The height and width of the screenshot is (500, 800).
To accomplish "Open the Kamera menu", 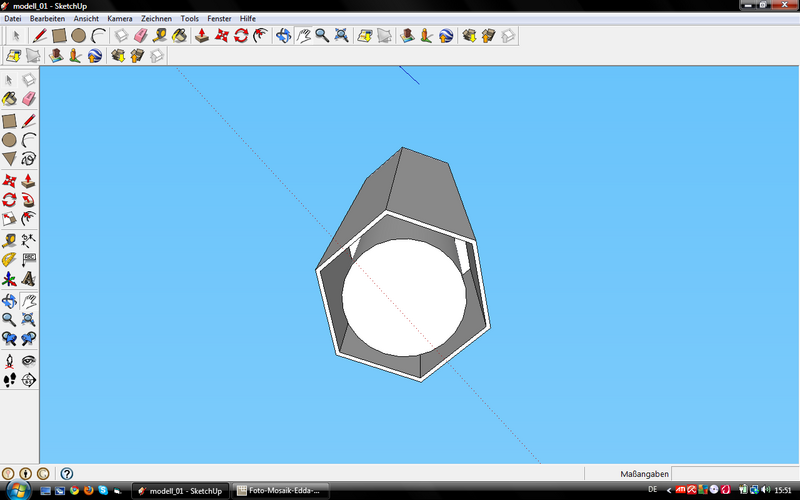I will [119, 18].
